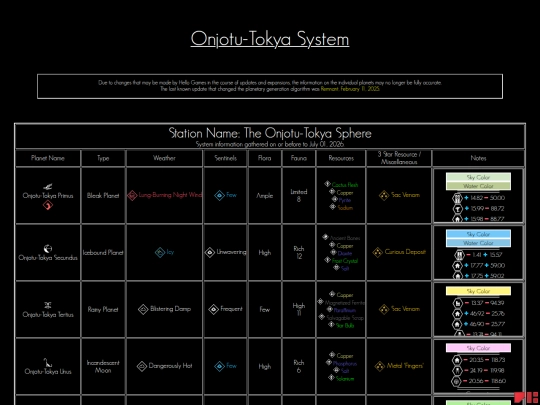Click the globe glyph above Onjotu-Tokya Secundus
Screen dimensions: 540x405
point(48,248)
